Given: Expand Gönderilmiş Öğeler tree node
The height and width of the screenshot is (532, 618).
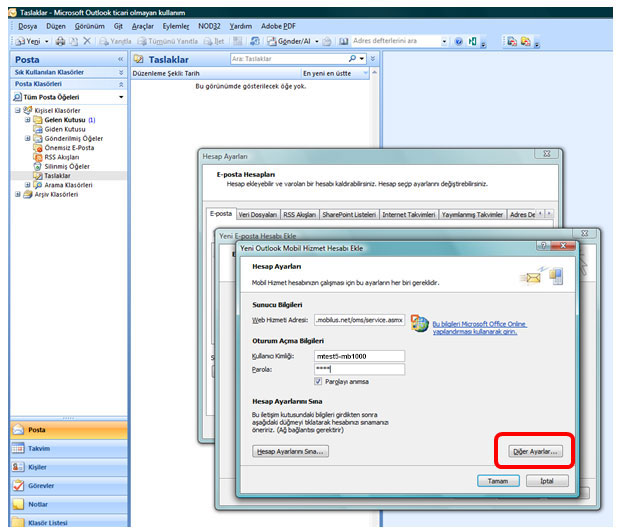Looking at the screenshot, I should tap(28, 138).
